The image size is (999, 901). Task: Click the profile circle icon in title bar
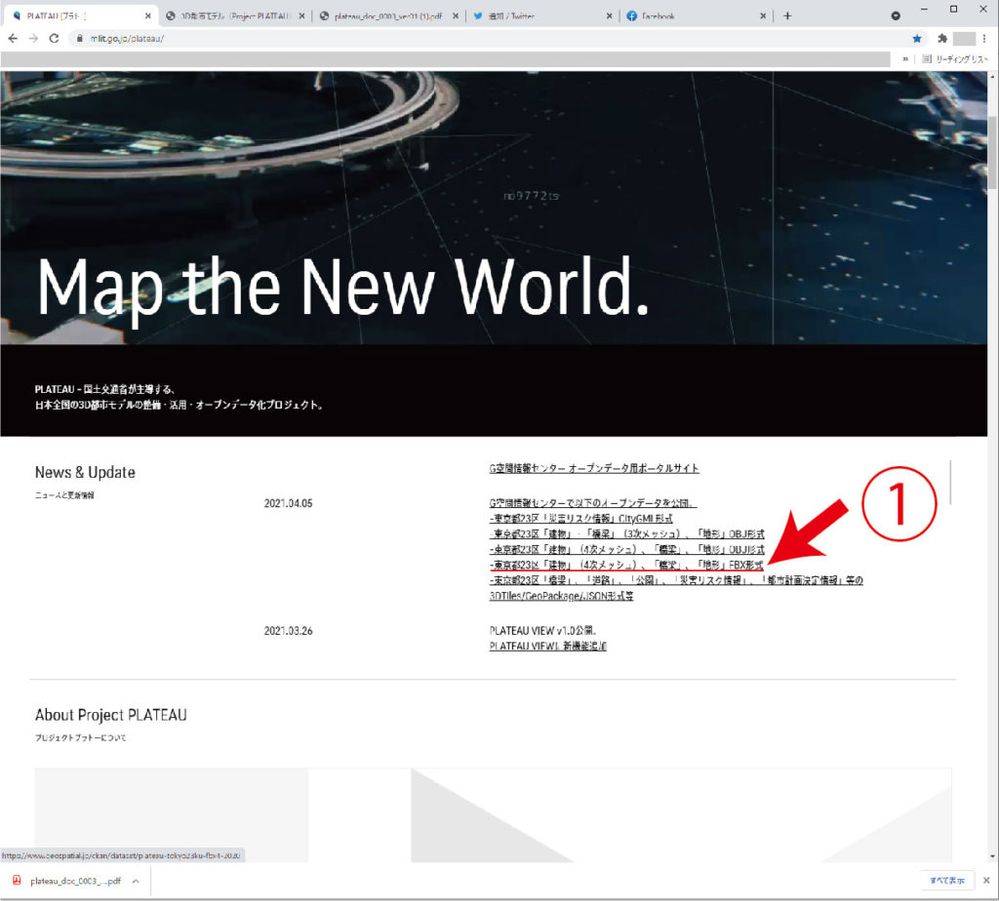(896, 16)
